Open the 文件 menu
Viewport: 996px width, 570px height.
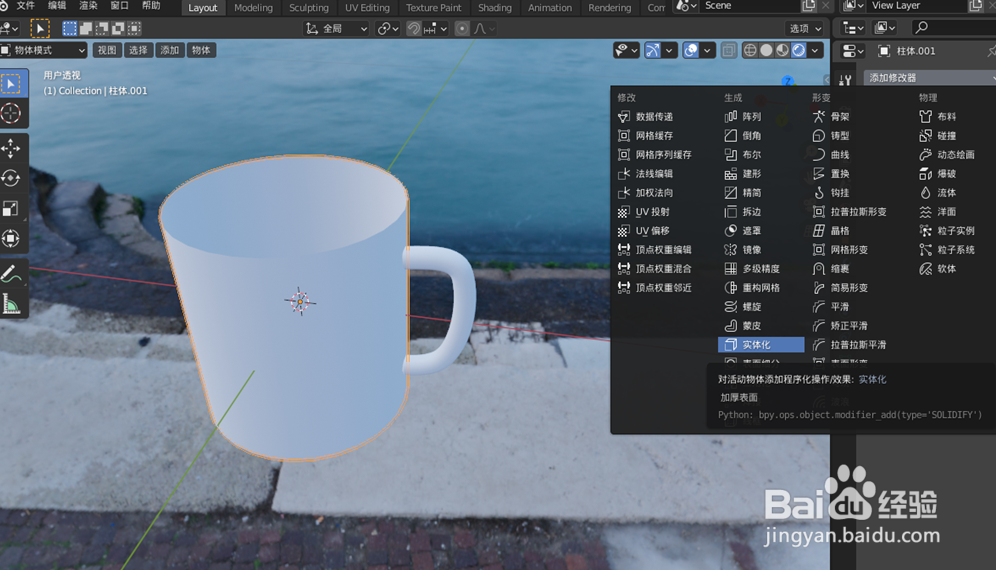(x=25, y=6)
